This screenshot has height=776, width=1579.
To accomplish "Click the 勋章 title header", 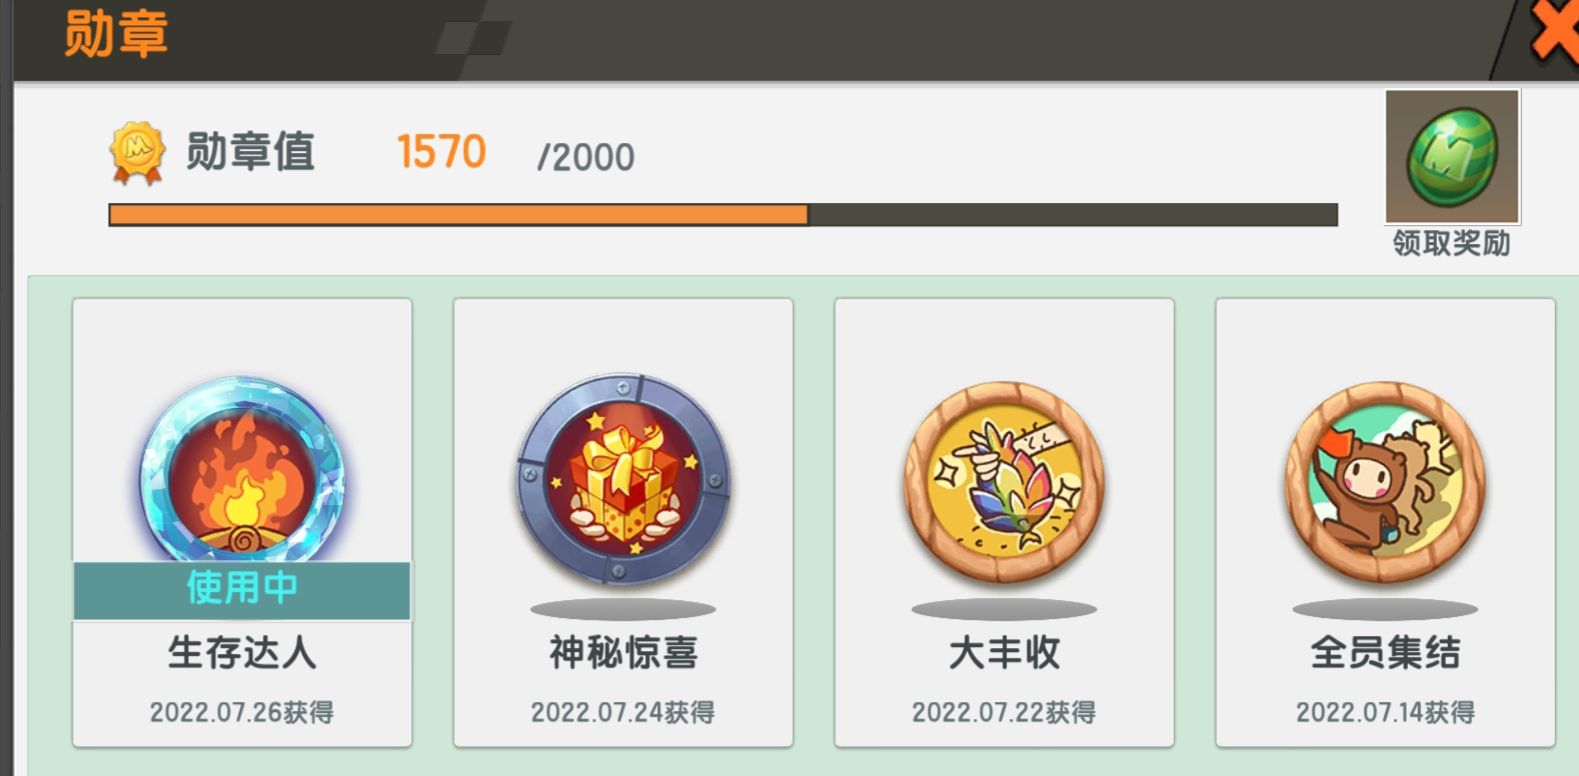I will click(115, 34).
